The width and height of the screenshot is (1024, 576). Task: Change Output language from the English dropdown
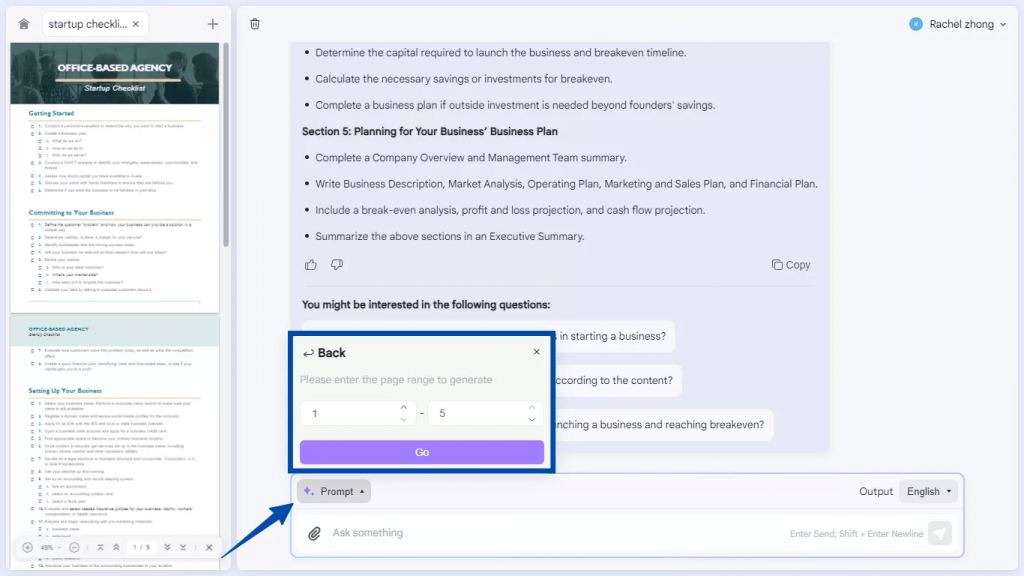[928, 490]
